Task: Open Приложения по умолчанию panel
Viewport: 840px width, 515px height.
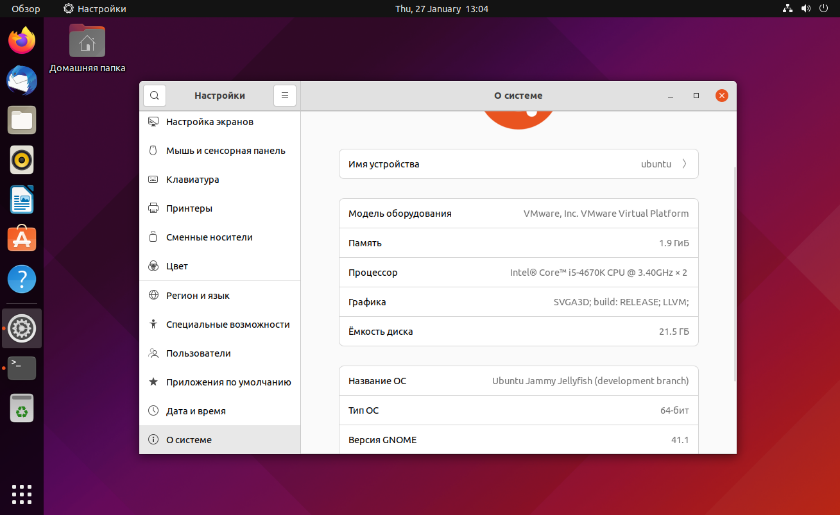Action: tap(220, 382)
